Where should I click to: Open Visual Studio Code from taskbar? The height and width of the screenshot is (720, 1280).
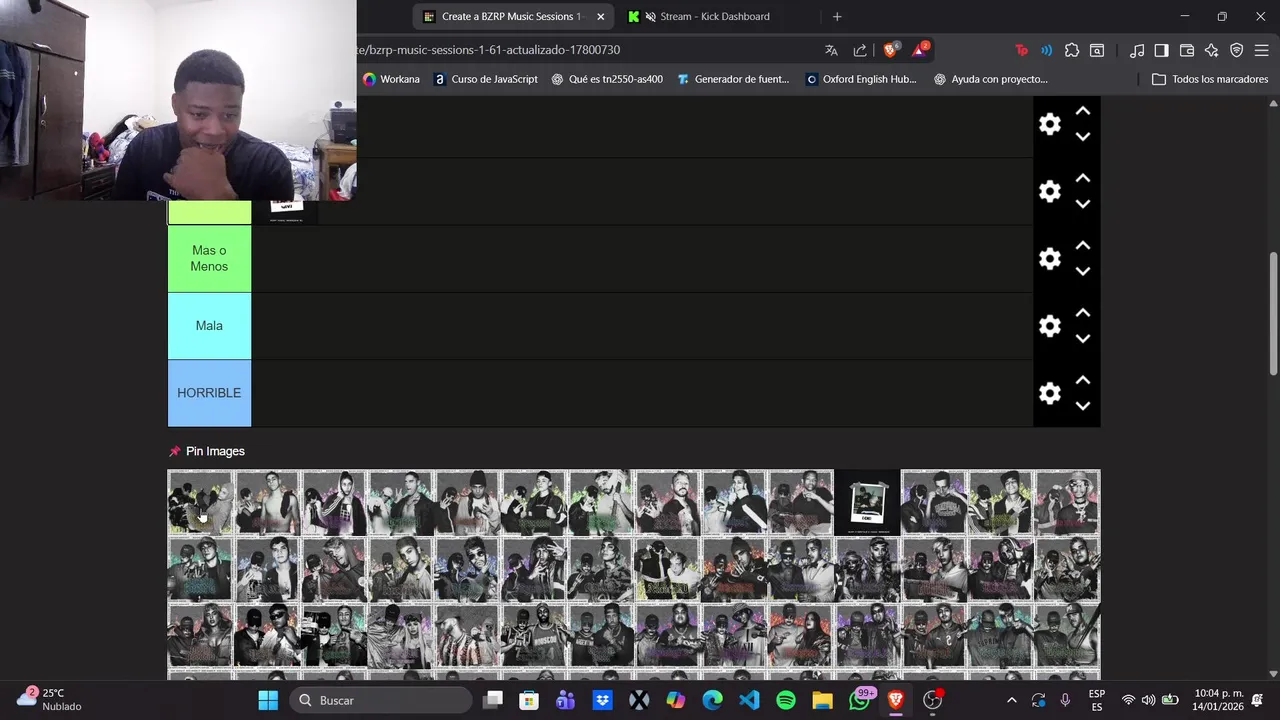click(749, 700)
